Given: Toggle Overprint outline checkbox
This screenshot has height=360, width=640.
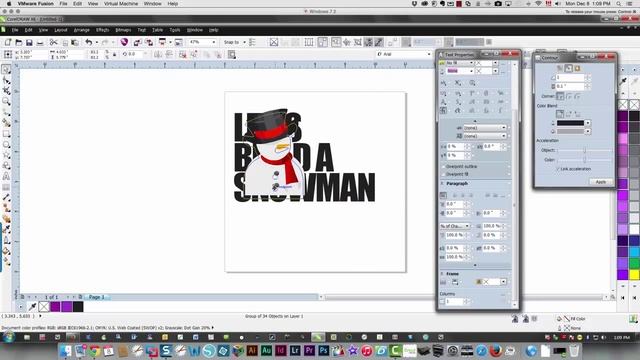Looking at the screenshot, I should 444,167.
